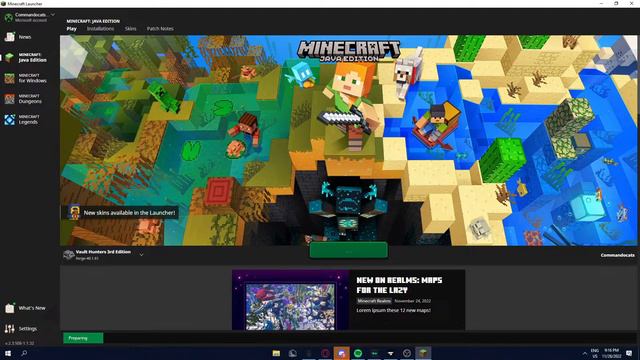Click the November 24, 2022 article date
The width and height of the screenshot is (640, 360).
click(413, 301)
